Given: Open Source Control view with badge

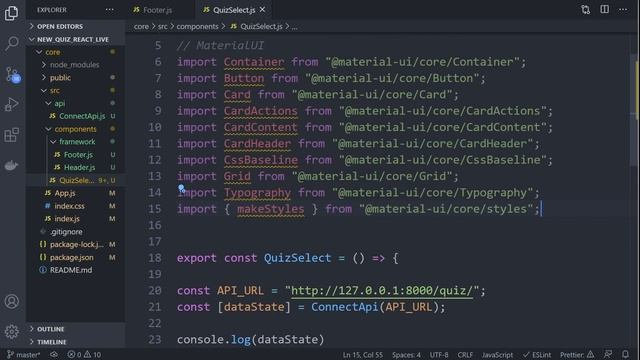Looking at the screenshot, I should click(x=13, y=75).
